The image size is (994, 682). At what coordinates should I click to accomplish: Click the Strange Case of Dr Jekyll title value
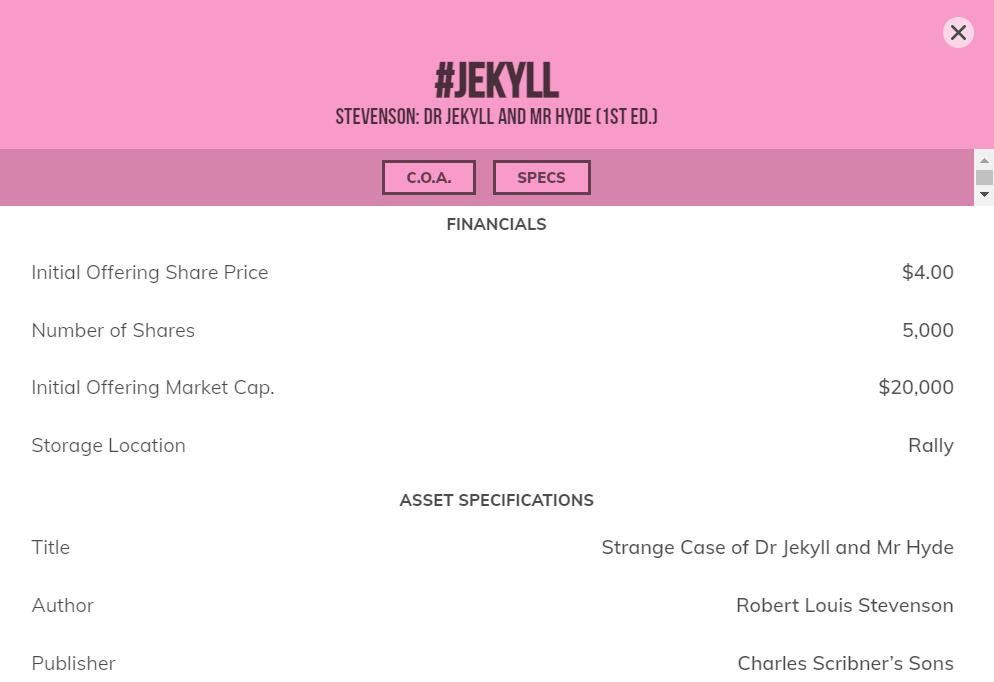[777, 548]
